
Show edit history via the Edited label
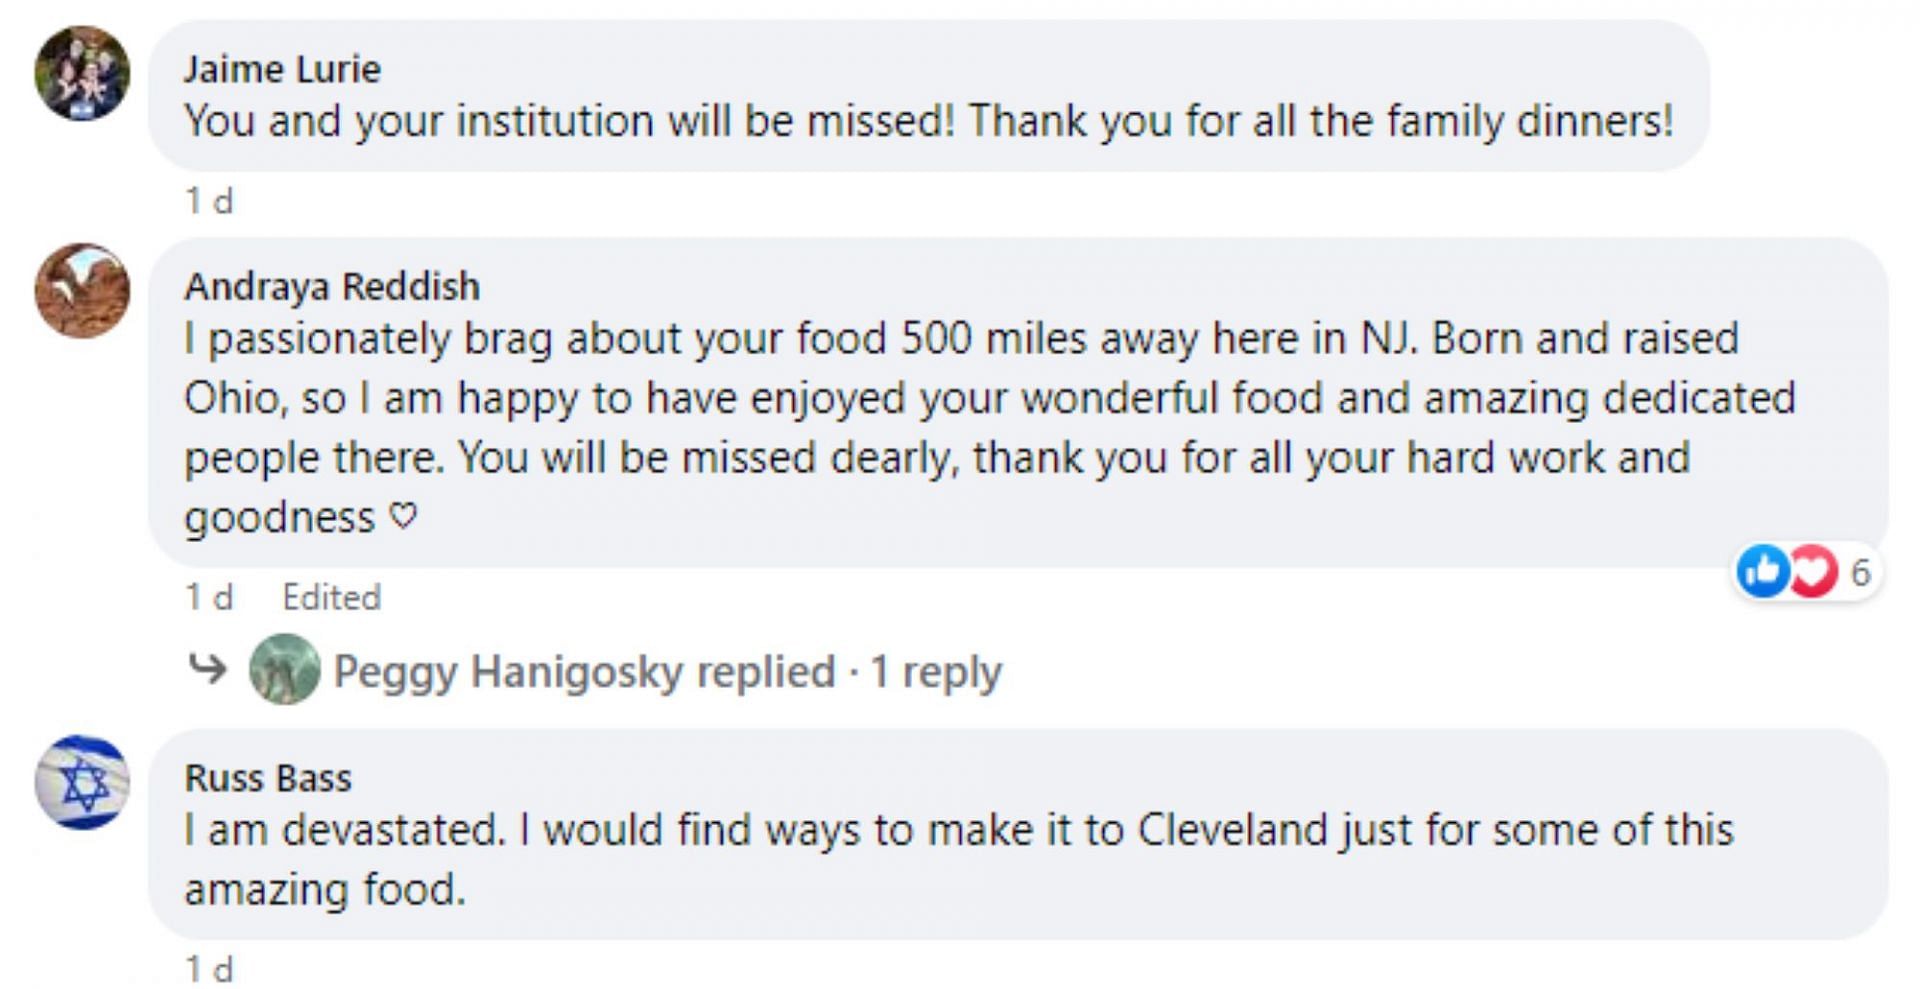(x=331, y=597)
